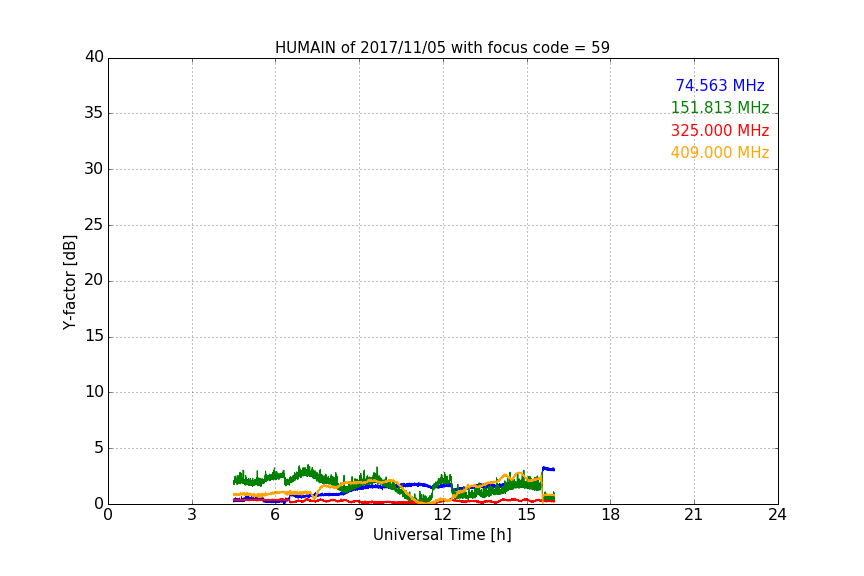Click the y-axis tick label '10'

tap(94, 392)
